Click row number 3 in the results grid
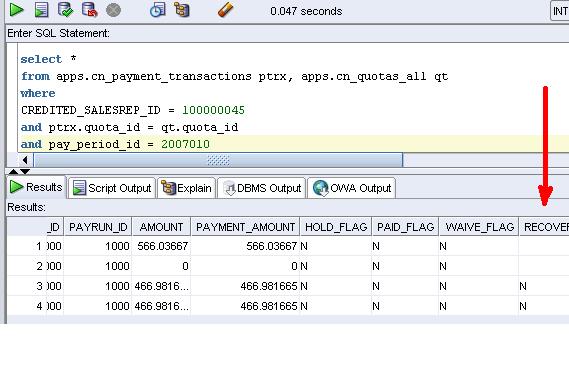 coord(27,286)
